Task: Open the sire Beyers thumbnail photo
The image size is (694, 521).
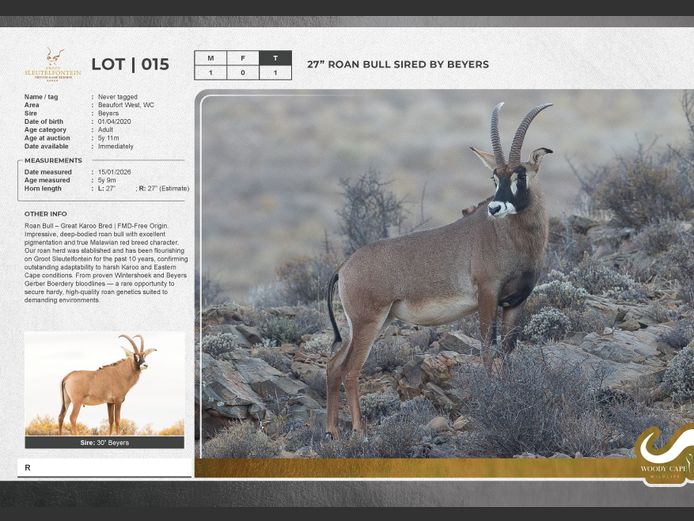Action: 104,384
